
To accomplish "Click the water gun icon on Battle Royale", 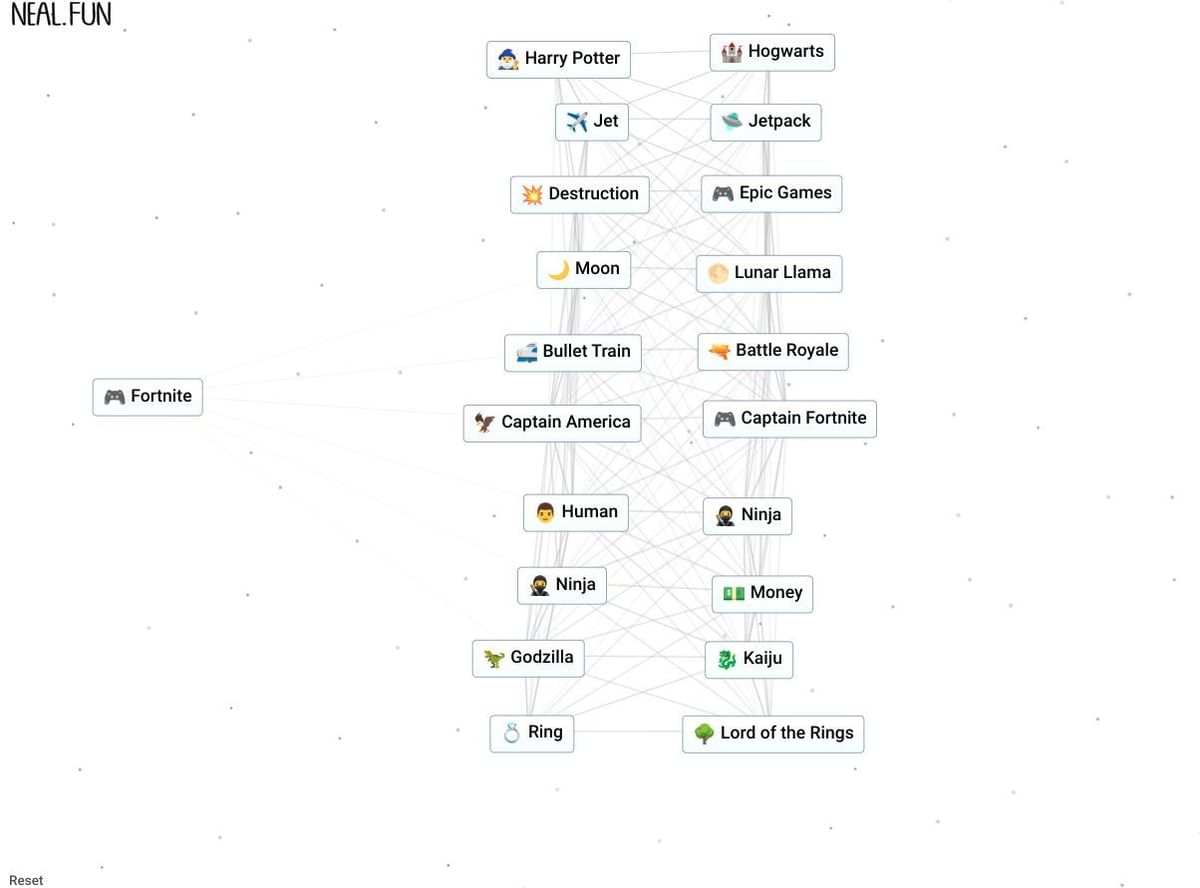I will (x=719, y=351).
